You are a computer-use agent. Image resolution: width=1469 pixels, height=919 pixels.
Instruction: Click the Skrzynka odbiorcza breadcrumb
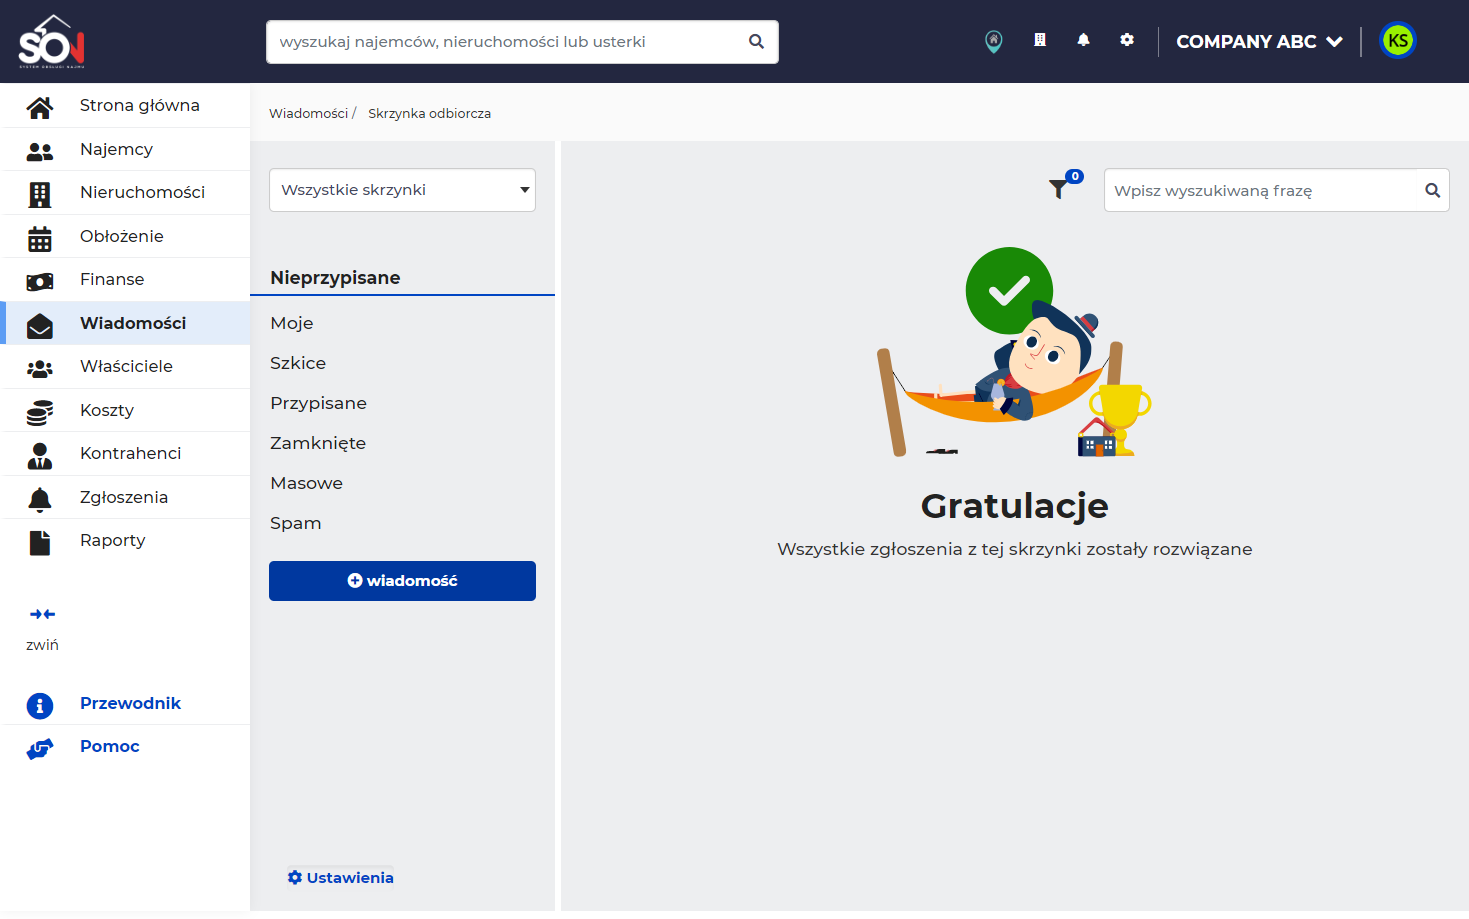point(429,113)
